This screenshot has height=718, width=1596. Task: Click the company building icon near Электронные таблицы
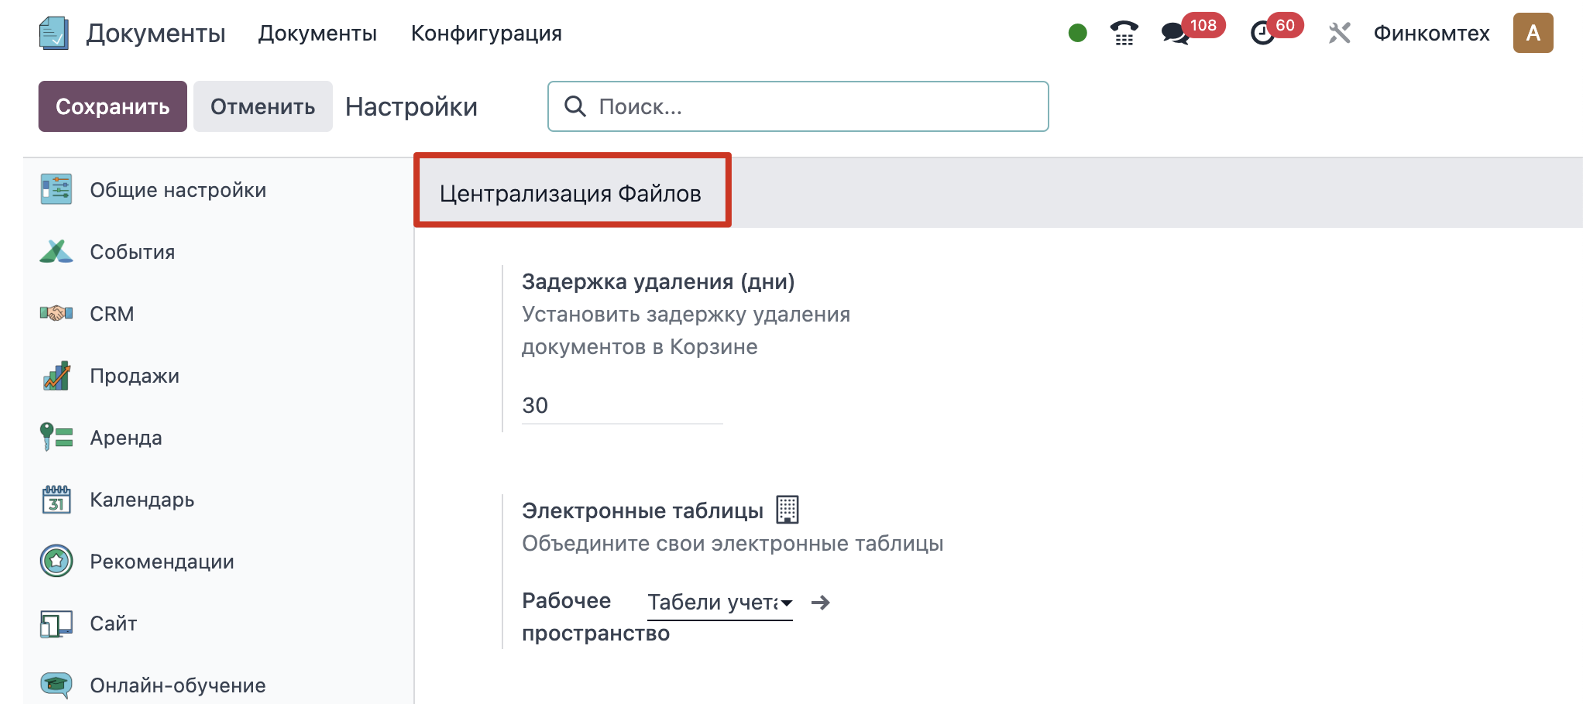(x=788, y=510)
